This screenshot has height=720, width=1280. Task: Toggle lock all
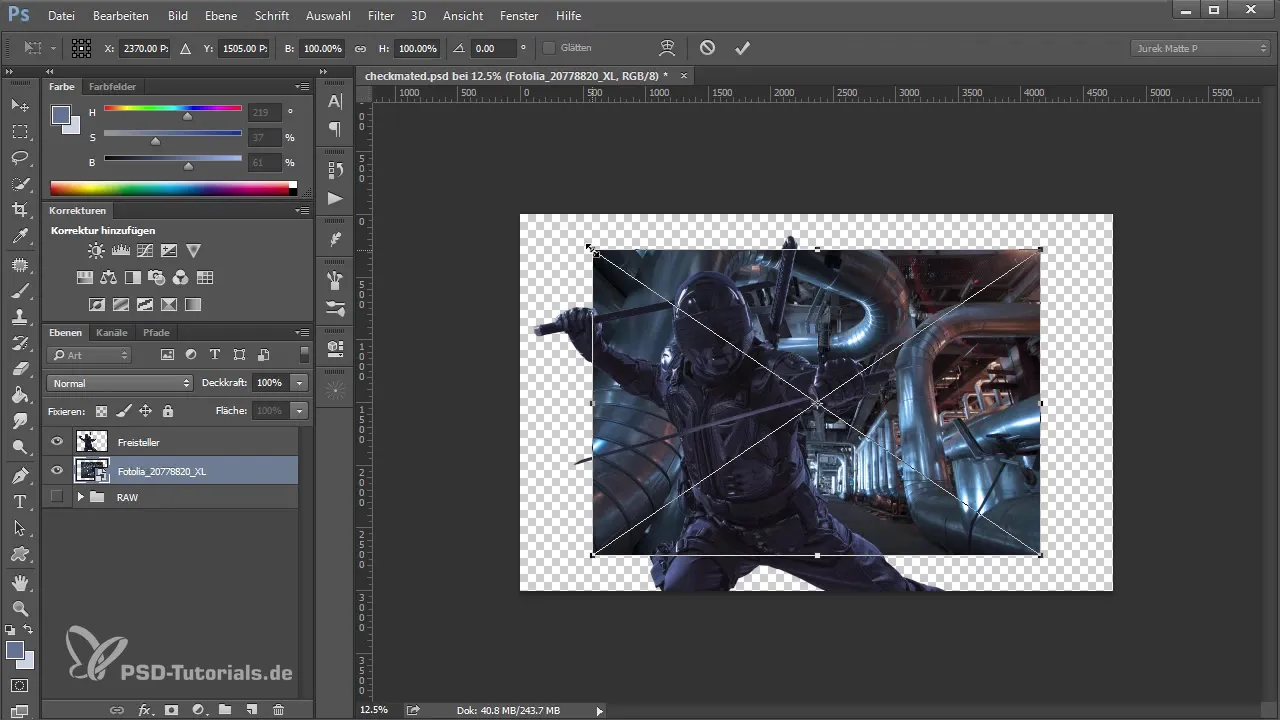167,410
